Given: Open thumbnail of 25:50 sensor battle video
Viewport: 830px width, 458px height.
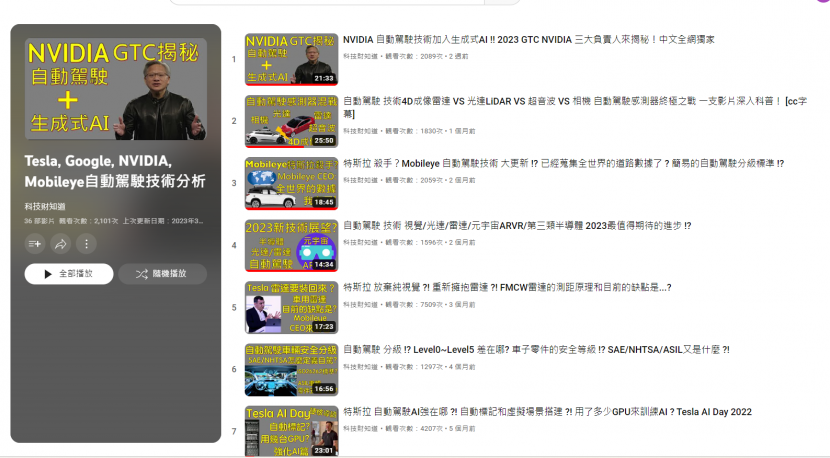Looking at the screenshot, I should click(291, 121).
